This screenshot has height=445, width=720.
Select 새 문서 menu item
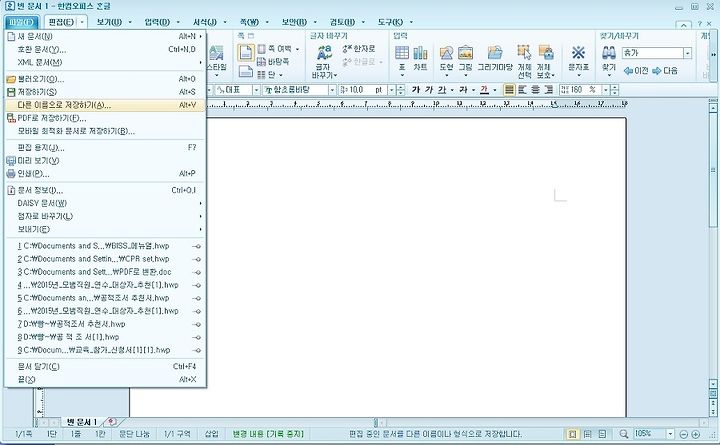click(105, 36)
